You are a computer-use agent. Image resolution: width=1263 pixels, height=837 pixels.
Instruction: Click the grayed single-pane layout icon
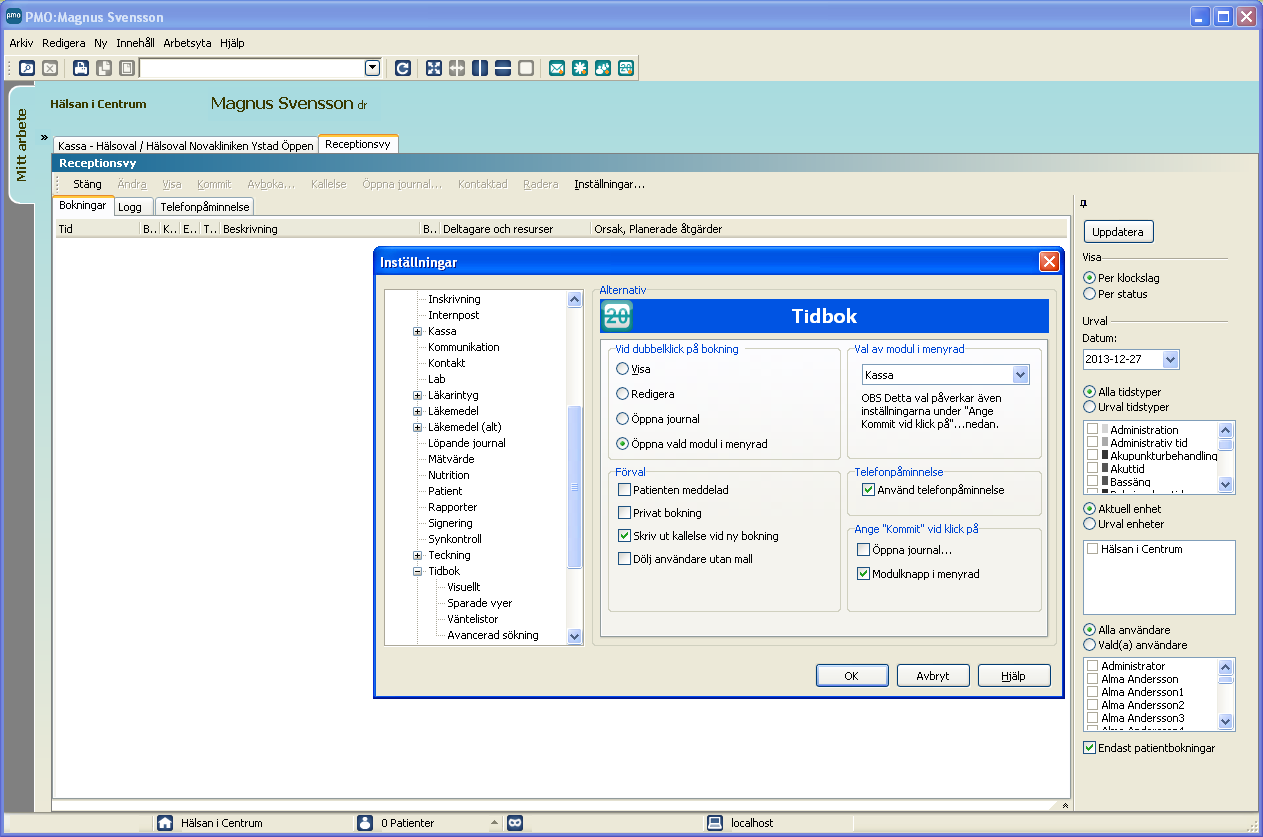(x=526, y=68)
